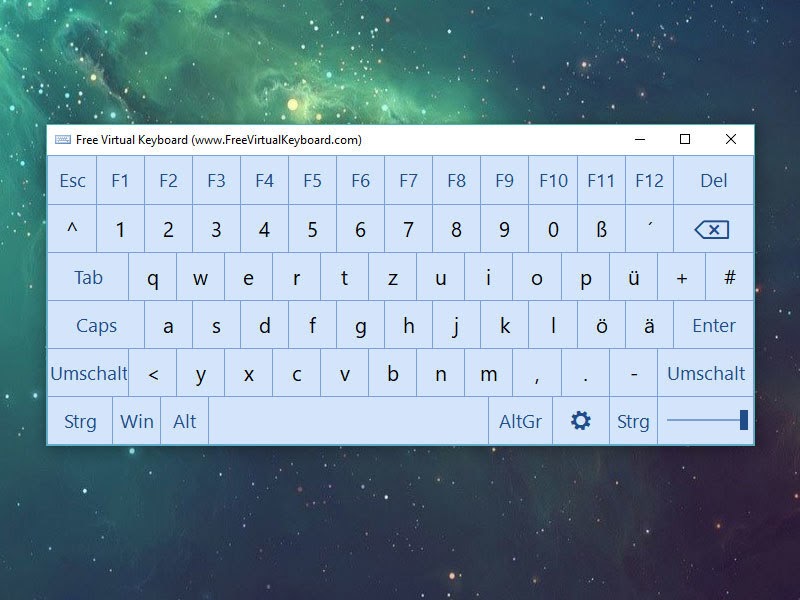Click the F12 function key
This screenshot has height=600, width=800.
click(649, 181)
